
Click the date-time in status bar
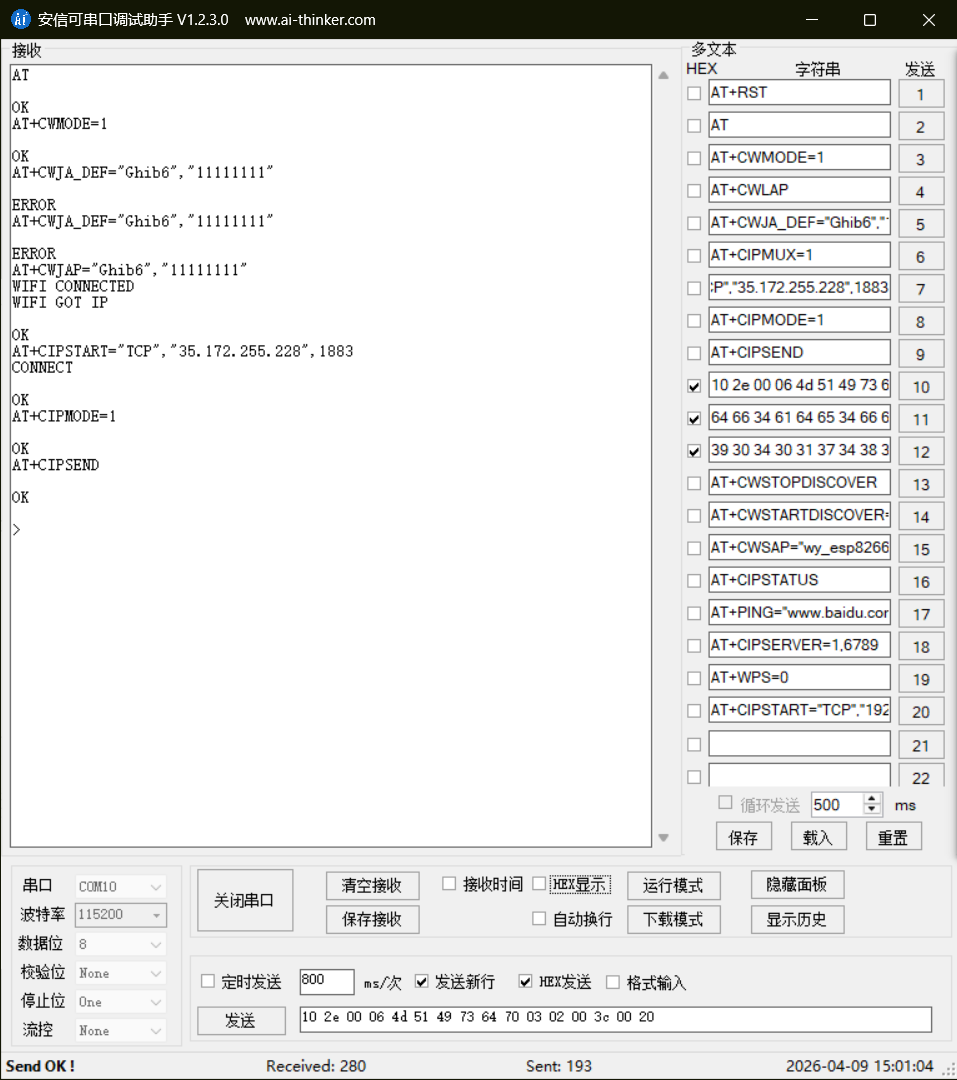point(860,1066)
